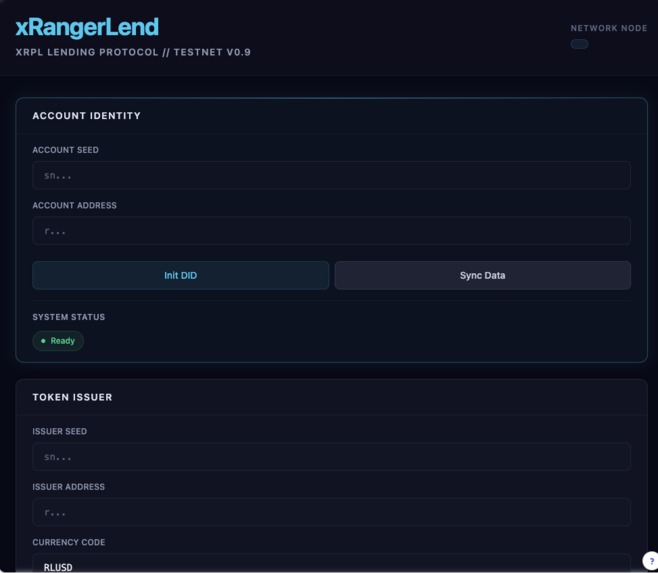Focus the Issuer Address input field
The image size is (658, 573).
(x=332, y=512)
